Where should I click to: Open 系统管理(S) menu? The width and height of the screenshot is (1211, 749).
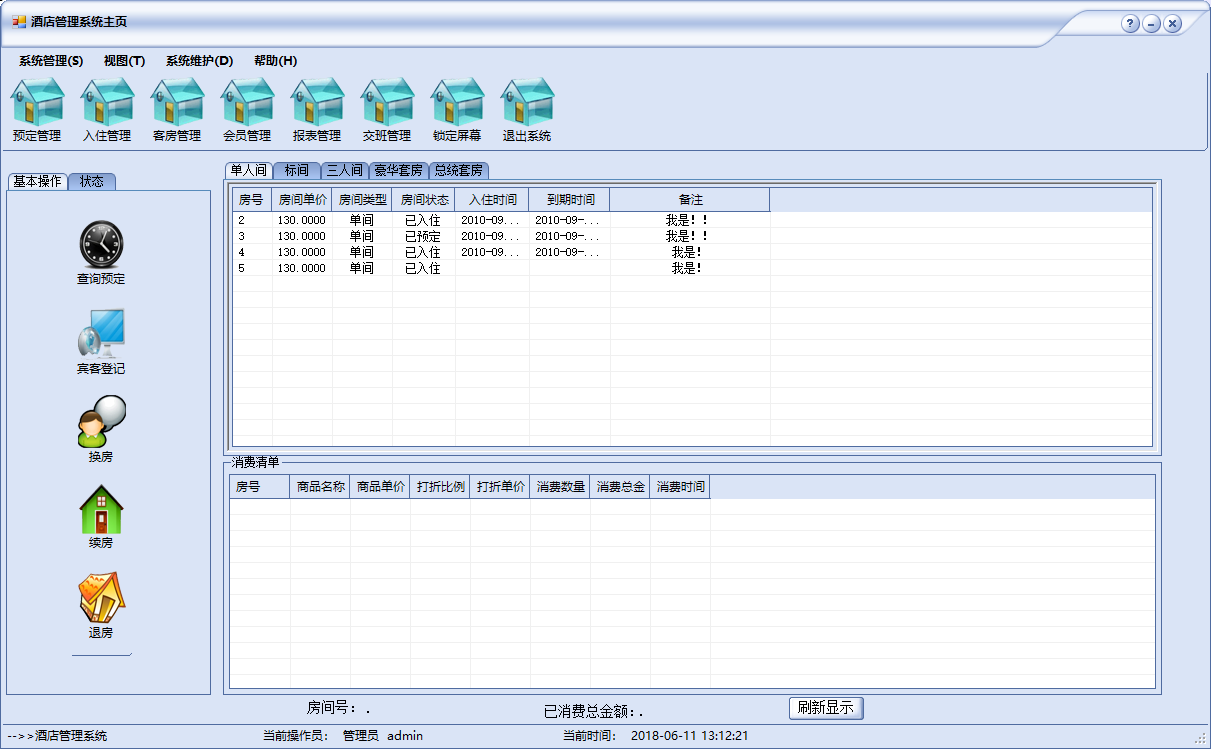[x=51, y=60]
